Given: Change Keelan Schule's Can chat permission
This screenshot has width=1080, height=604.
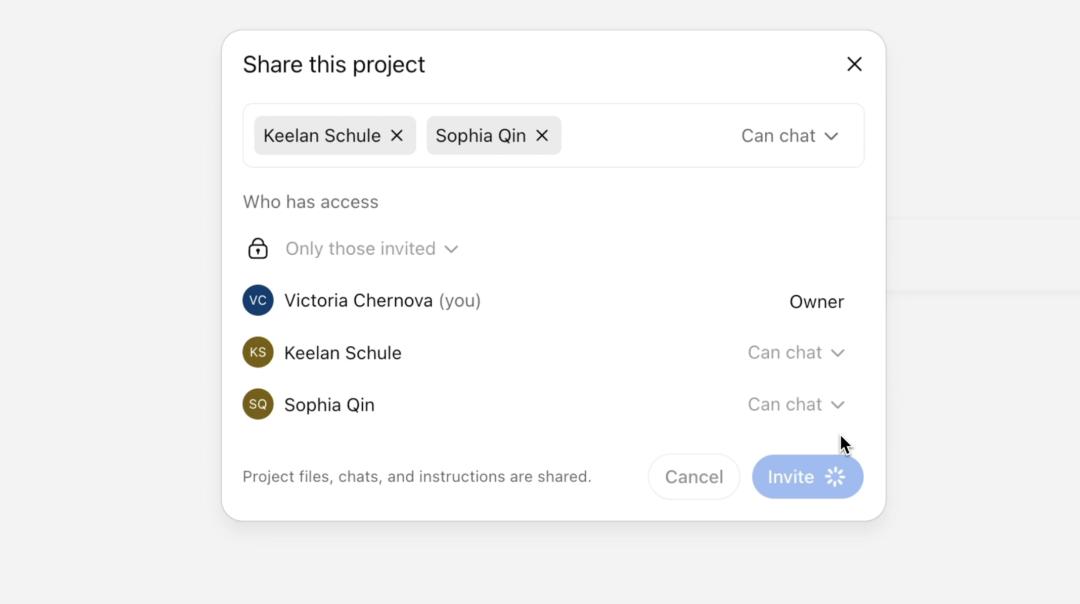Looking at the screenshot, I should (x=796, y=352).
